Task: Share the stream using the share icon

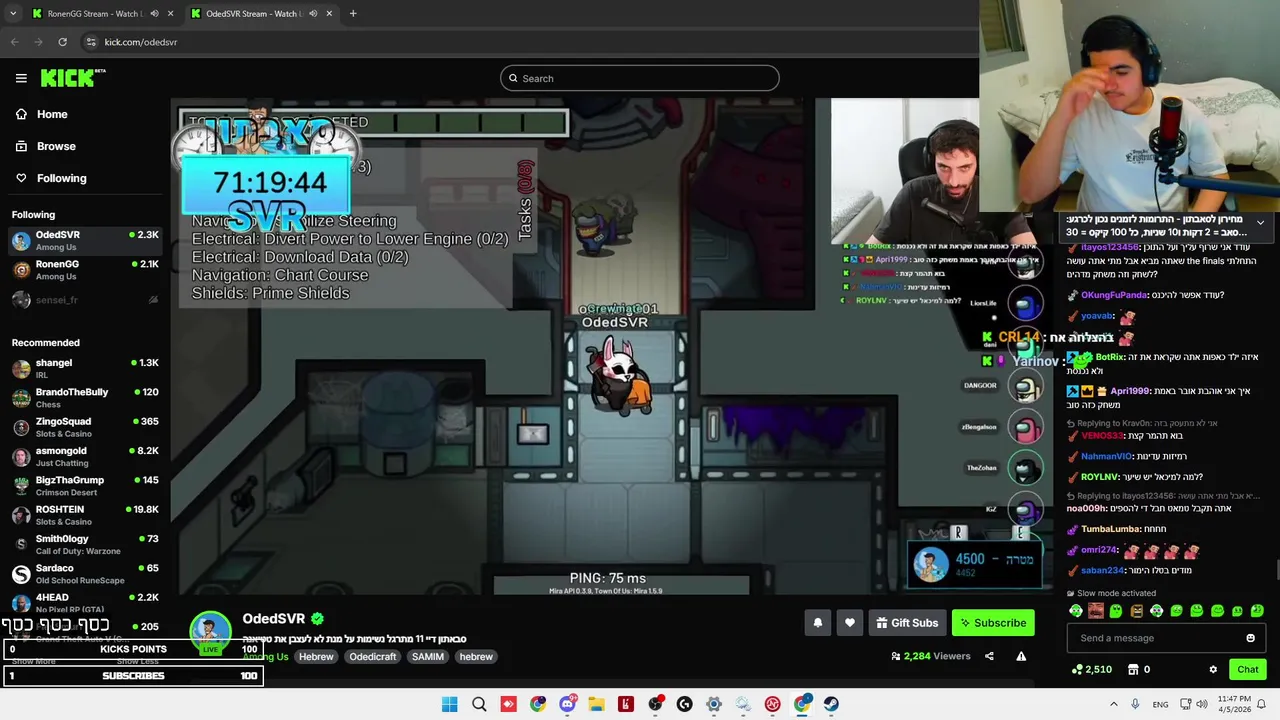Action: tap(989, 656)
